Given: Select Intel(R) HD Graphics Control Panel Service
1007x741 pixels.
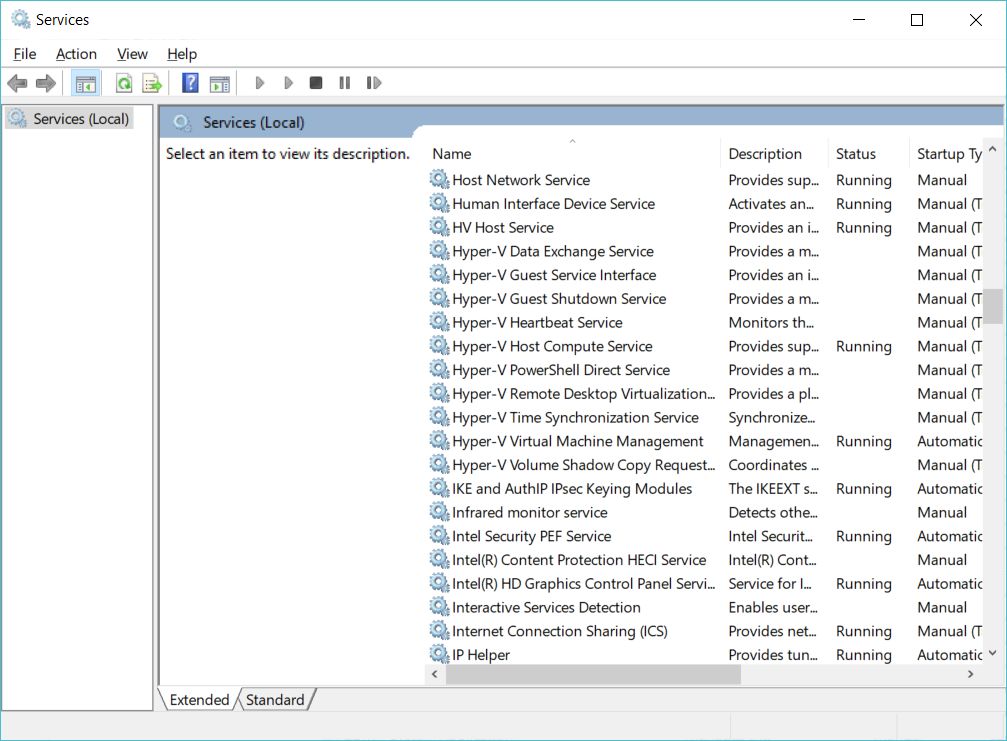Looking at the screenshot, I should [x=705, y=584].
